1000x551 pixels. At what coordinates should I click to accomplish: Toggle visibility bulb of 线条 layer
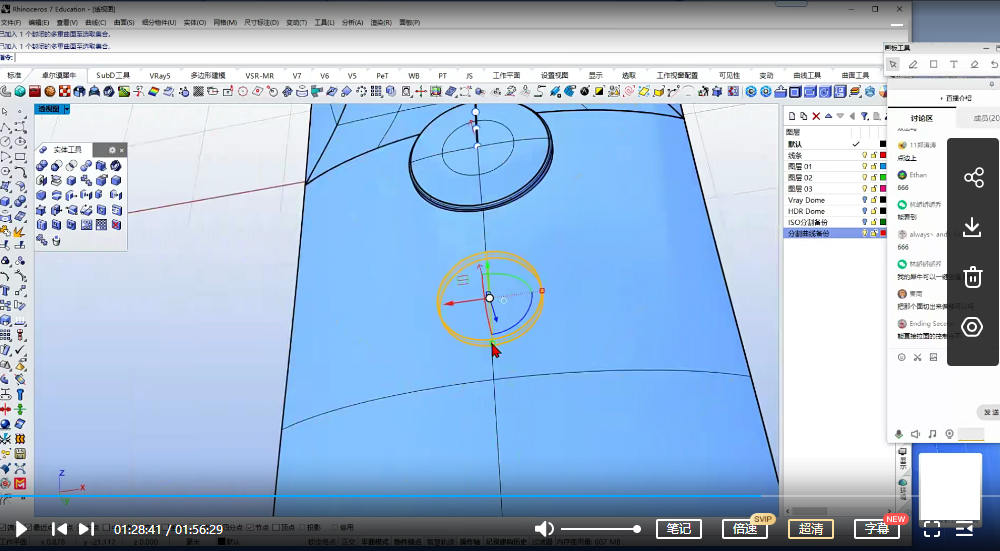[x=864, y=156]
